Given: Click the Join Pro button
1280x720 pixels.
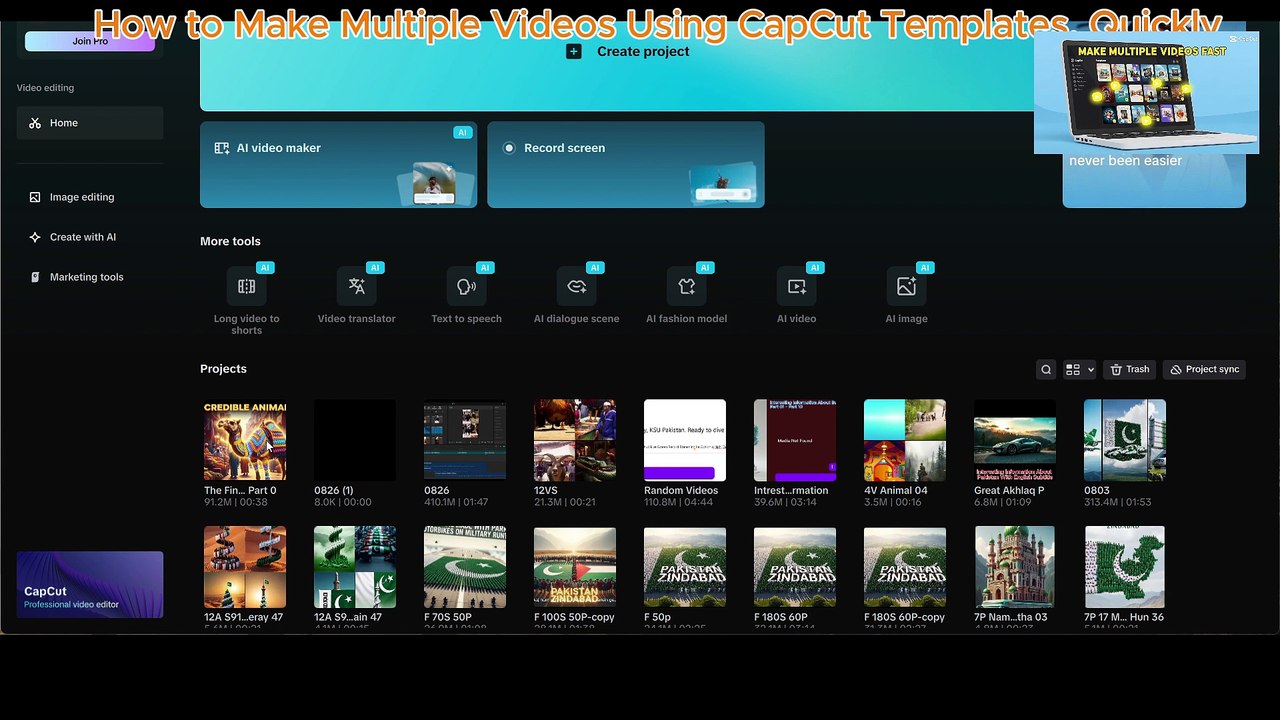Looking at the screenshot, I should pos(90,41).
